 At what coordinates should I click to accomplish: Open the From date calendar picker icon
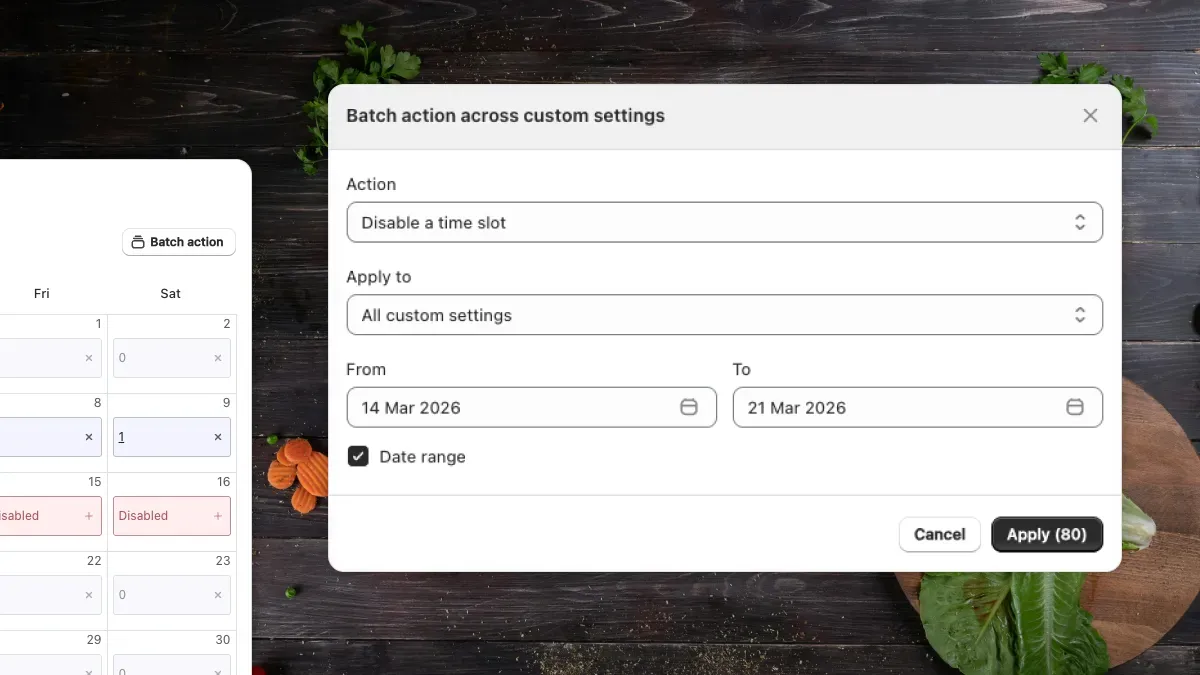coord(689,407)
